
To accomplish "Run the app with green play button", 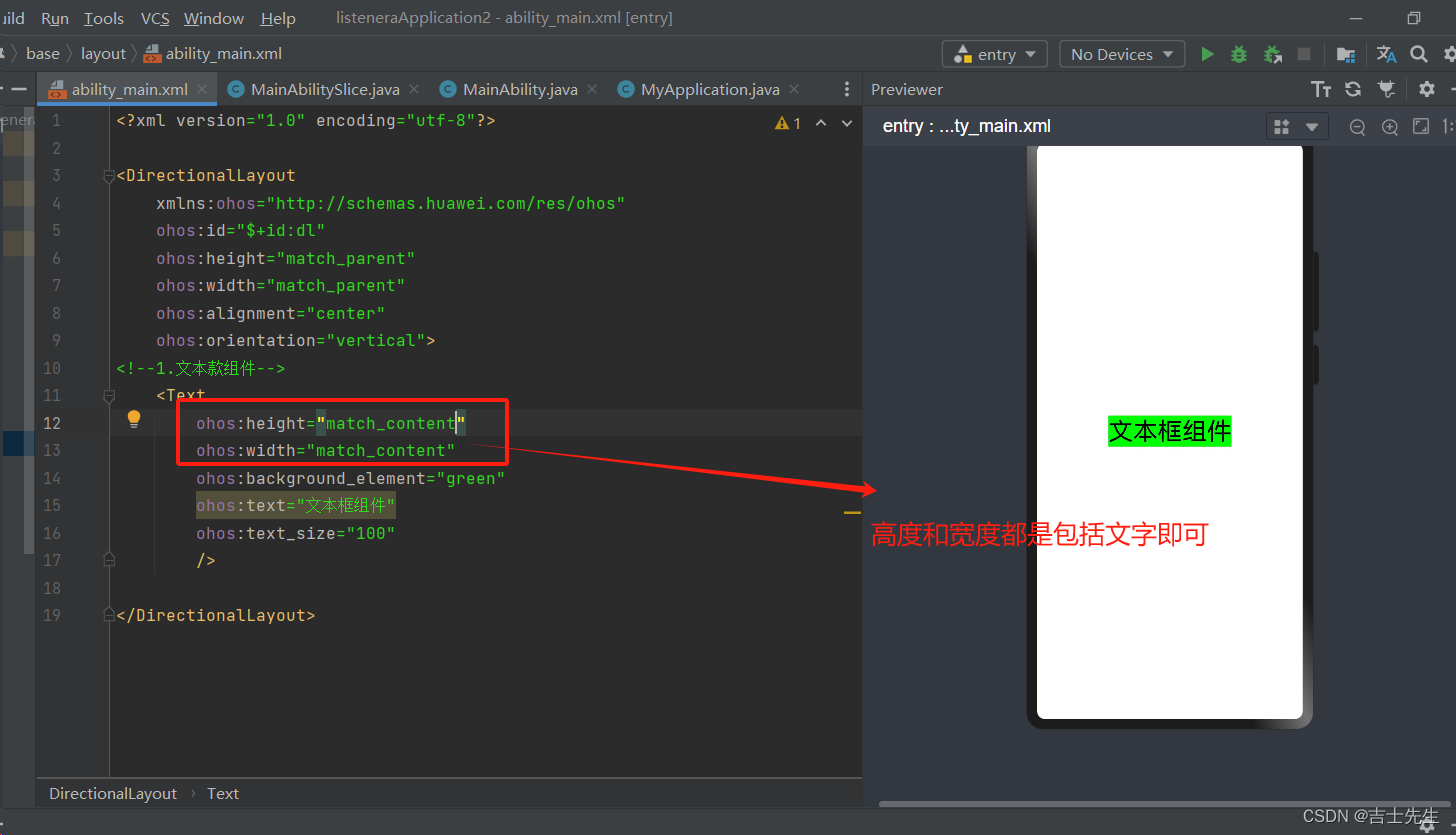I will click(x=1207, y=54).
